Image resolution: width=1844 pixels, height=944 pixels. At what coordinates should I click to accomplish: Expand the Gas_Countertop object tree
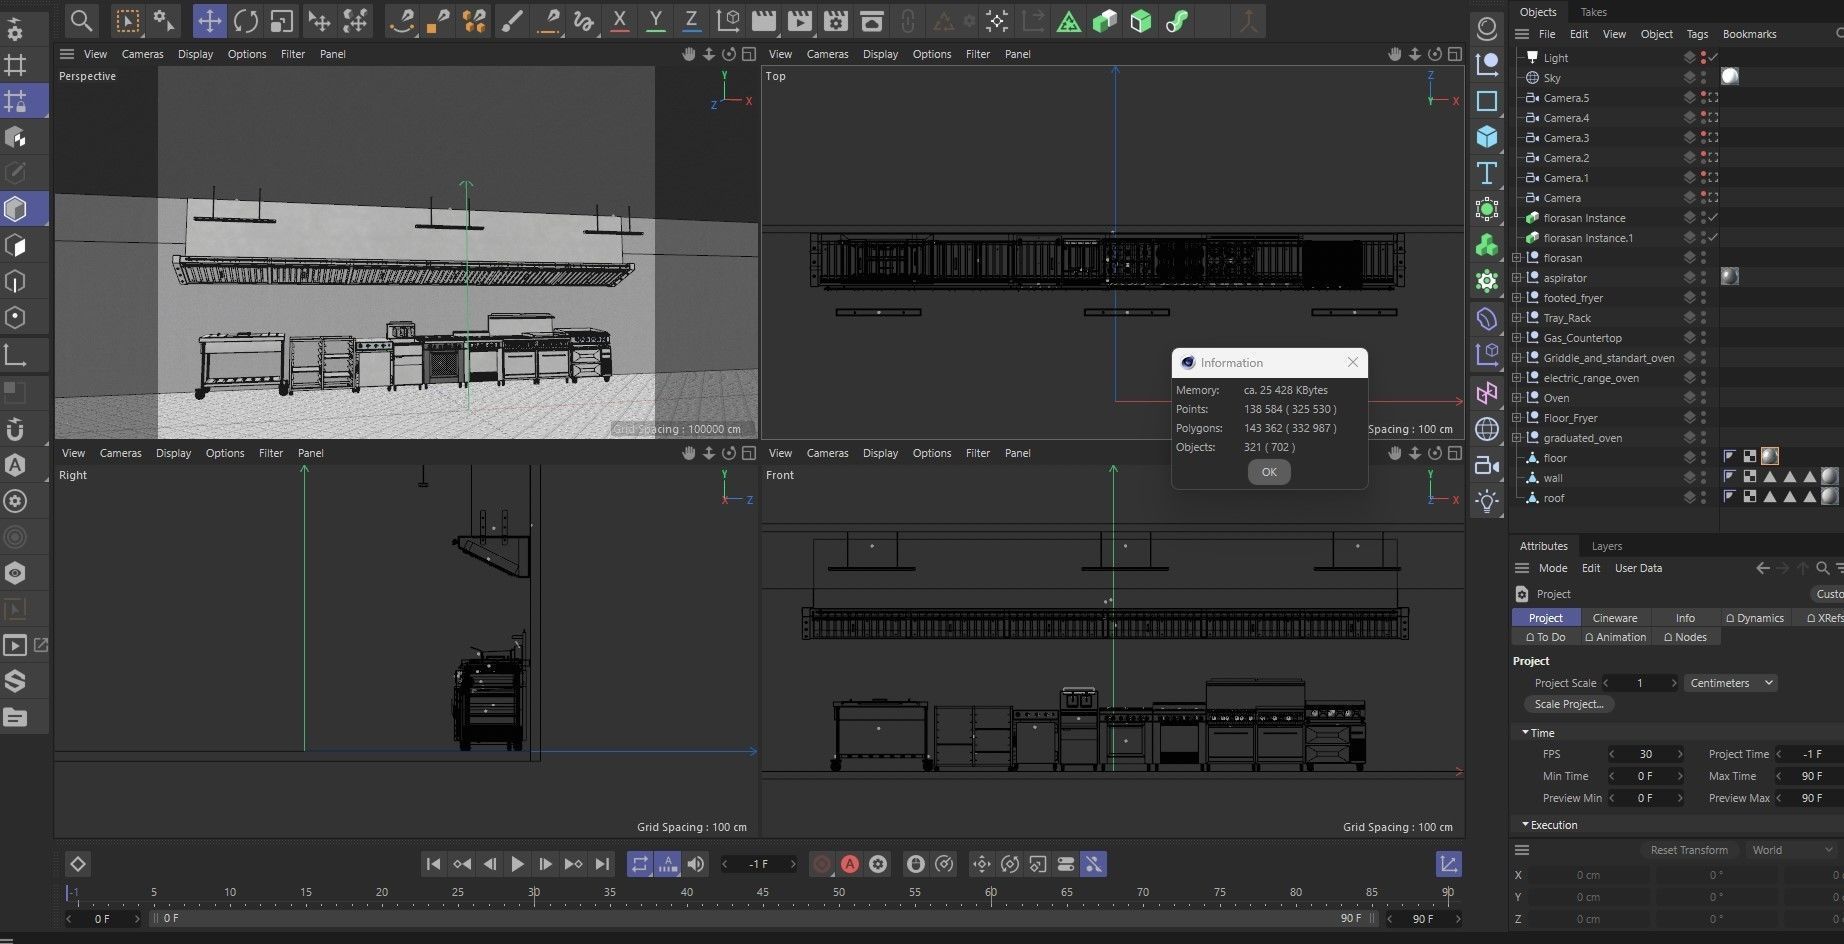coord(1517,338)
